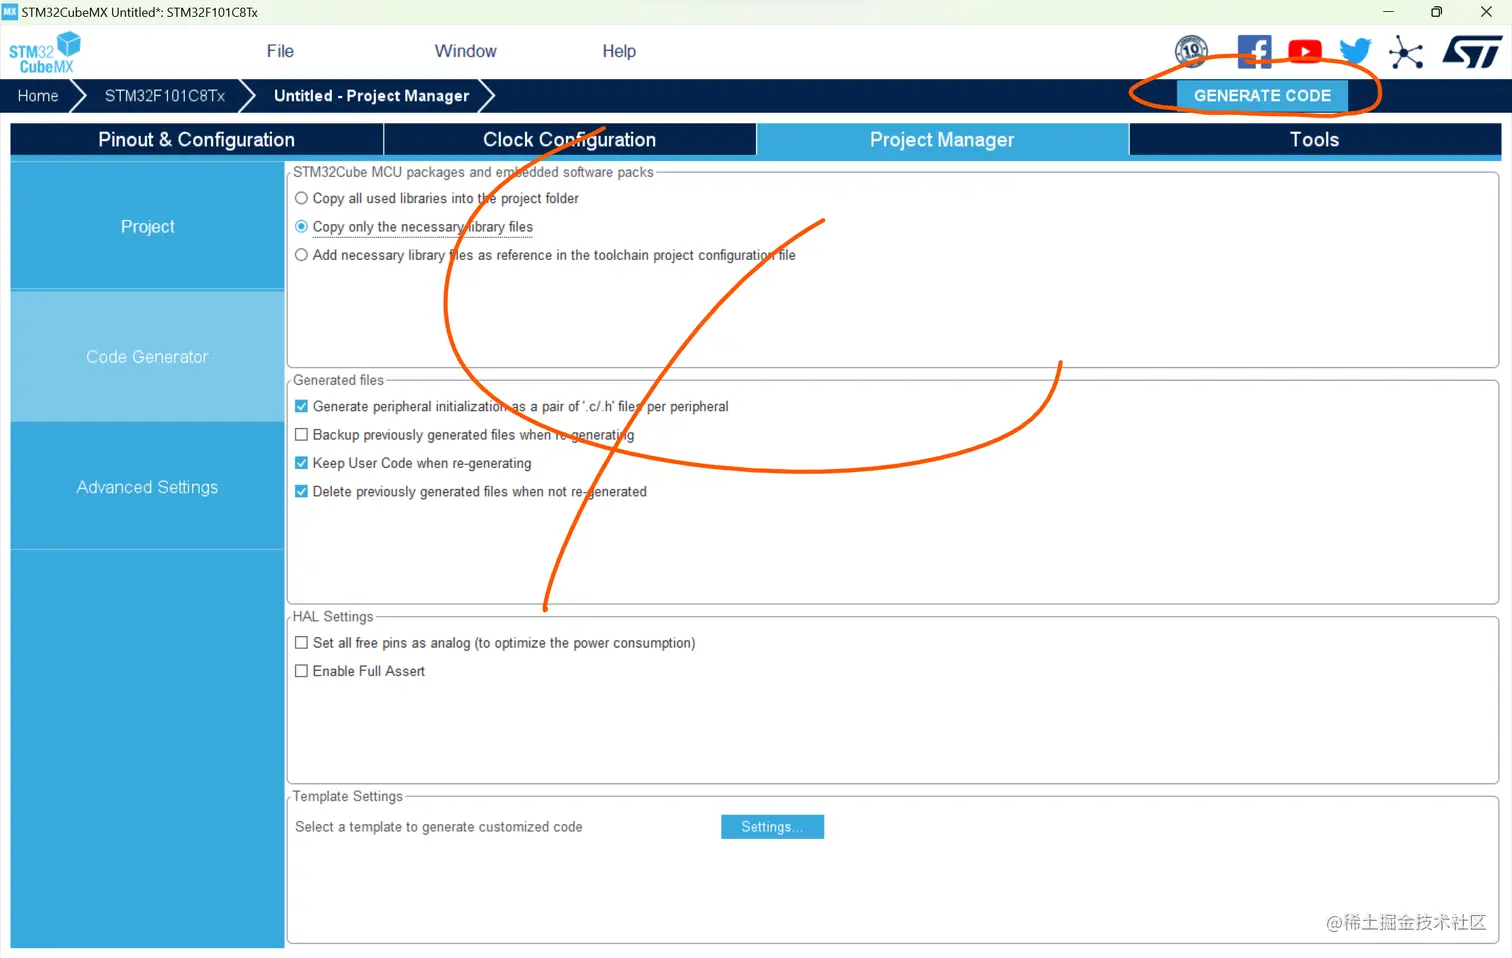Open the File menu

tap(280, 51)
